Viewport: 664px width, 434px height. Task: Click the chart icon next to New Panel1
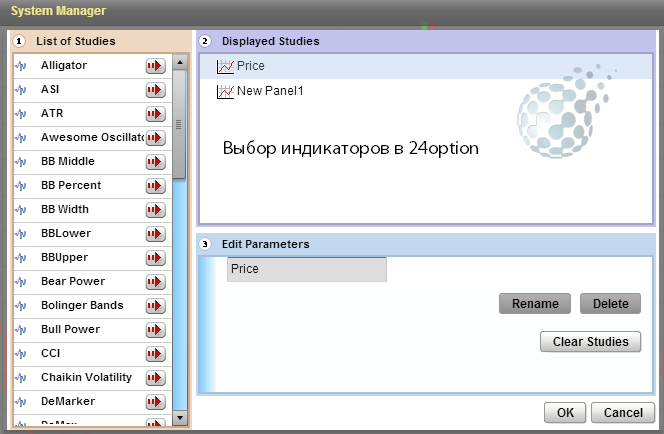225,91
